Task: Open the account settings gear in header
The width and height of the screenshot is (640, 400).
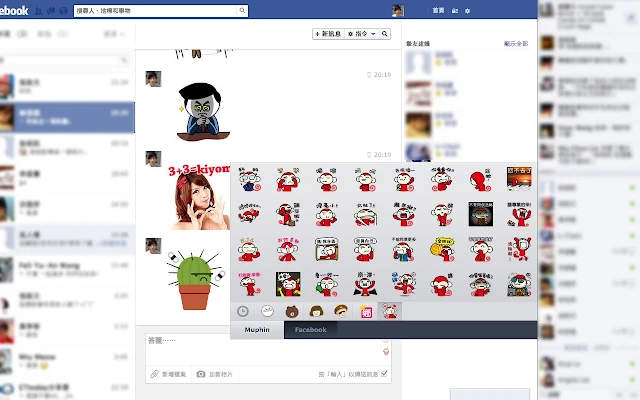Action: 467,11
